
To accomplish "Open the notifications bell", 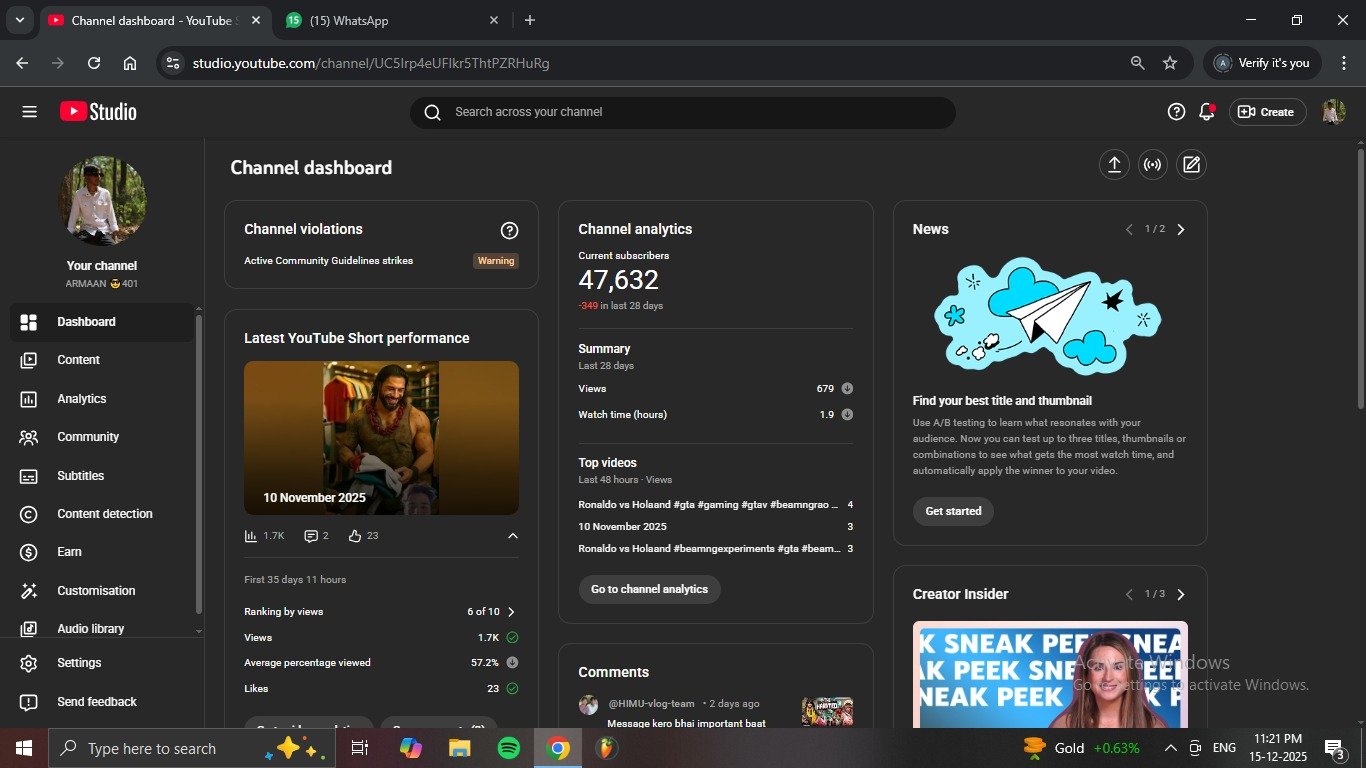I will 1206,112.
